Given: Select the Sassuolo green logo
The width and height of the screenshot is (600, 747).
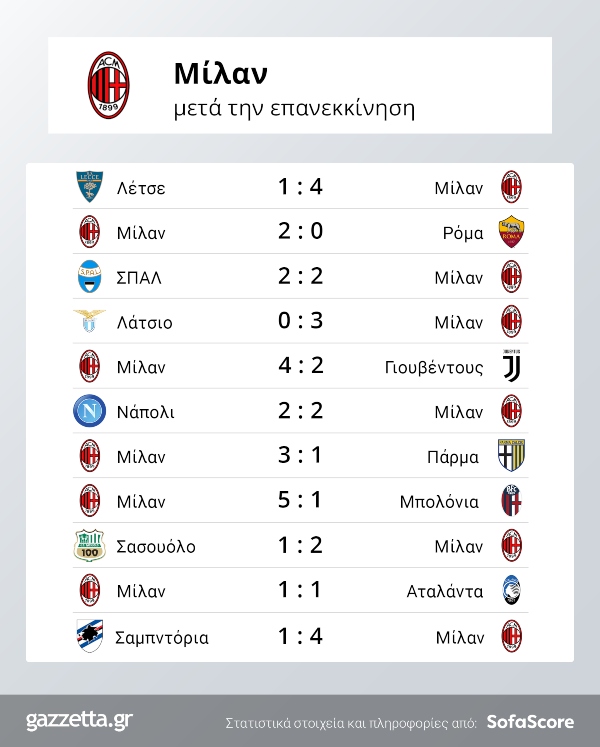Looking at the screenshot, I should tap(89, 546).
